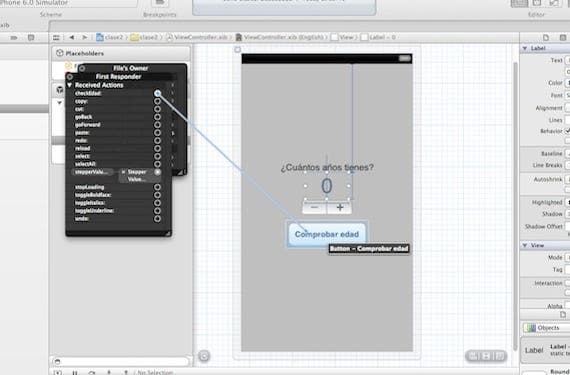Click the forward arrow in the jump bar
Screen dimensions: 570x375
coord(85,37)
